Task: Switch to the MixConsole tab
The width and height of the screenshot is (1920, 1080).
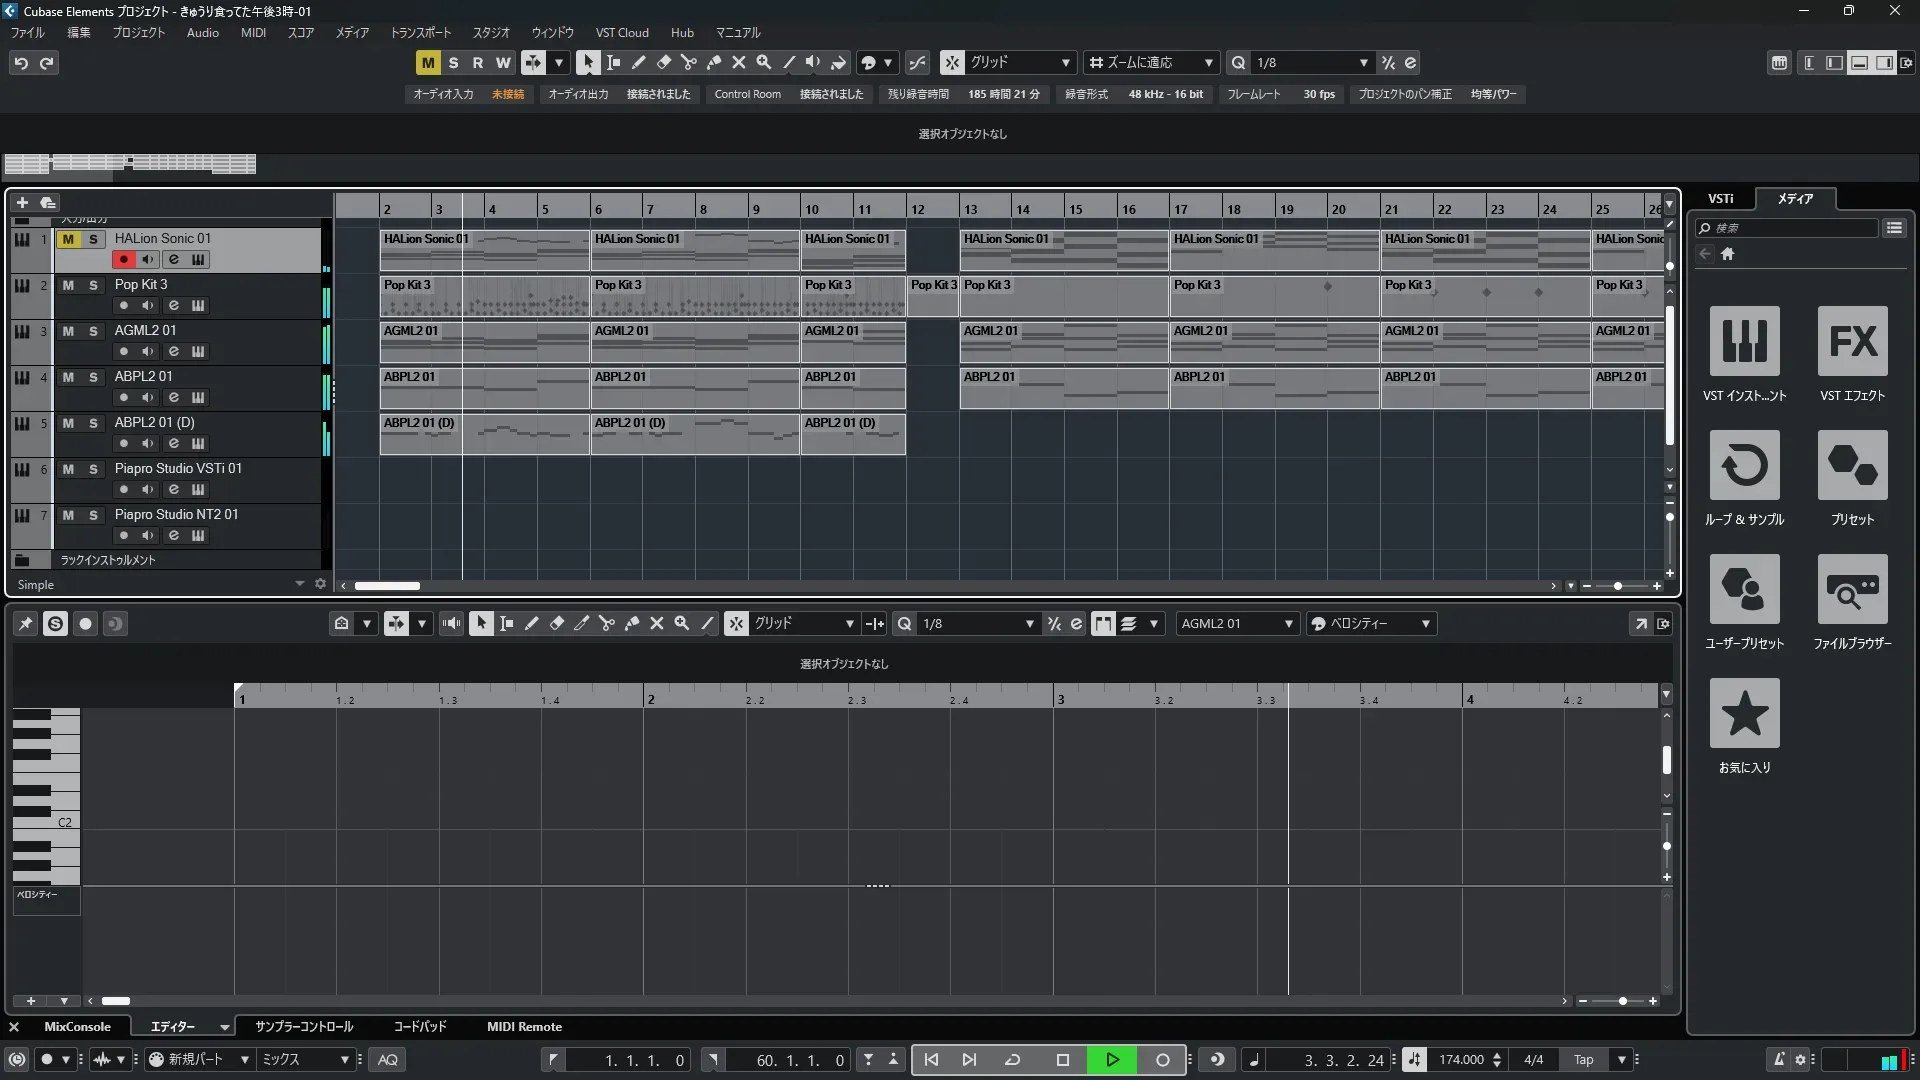Action: tap(77, 1027)
